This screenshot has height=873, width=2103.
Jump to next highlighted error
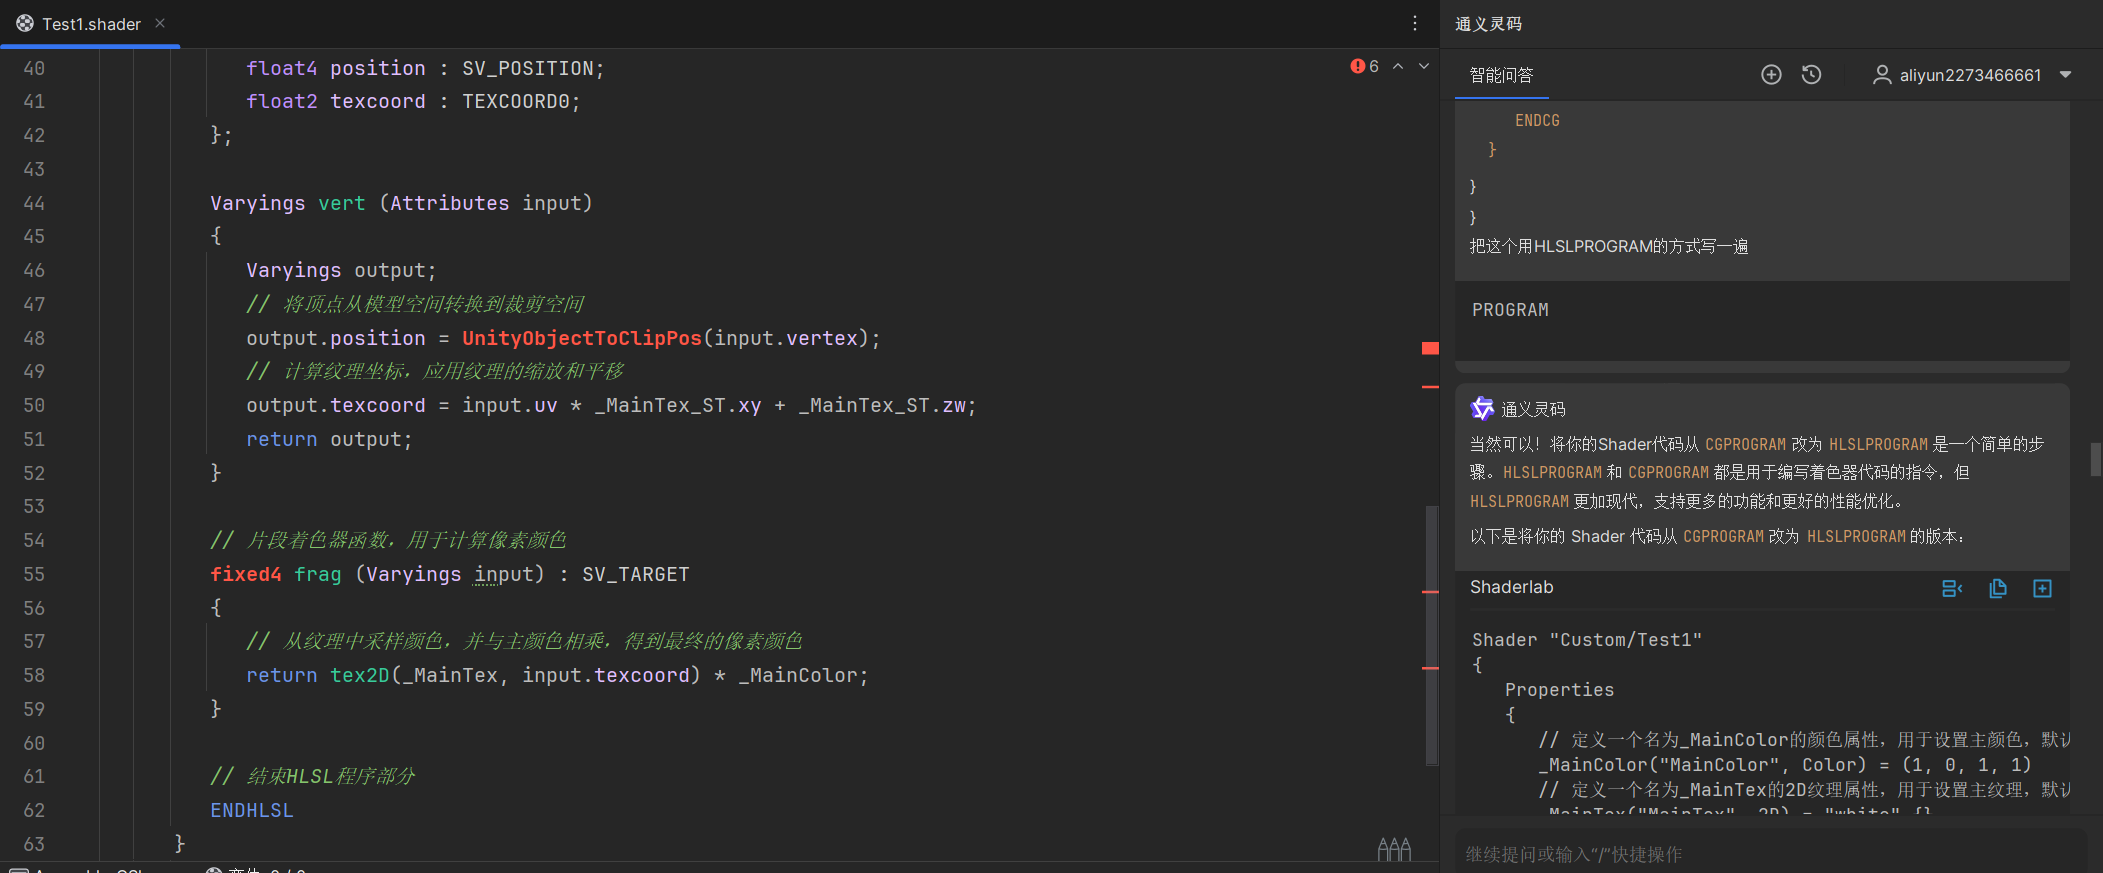point(1424,66)
